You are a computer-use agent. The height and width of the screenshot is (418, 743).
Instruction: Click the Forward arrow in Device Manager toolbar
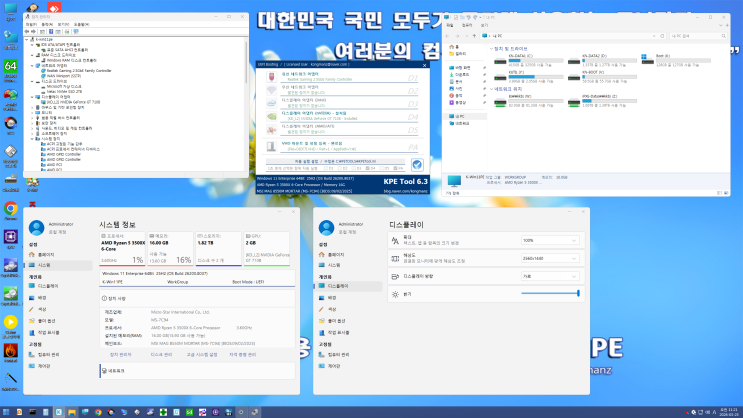point(33,32)
